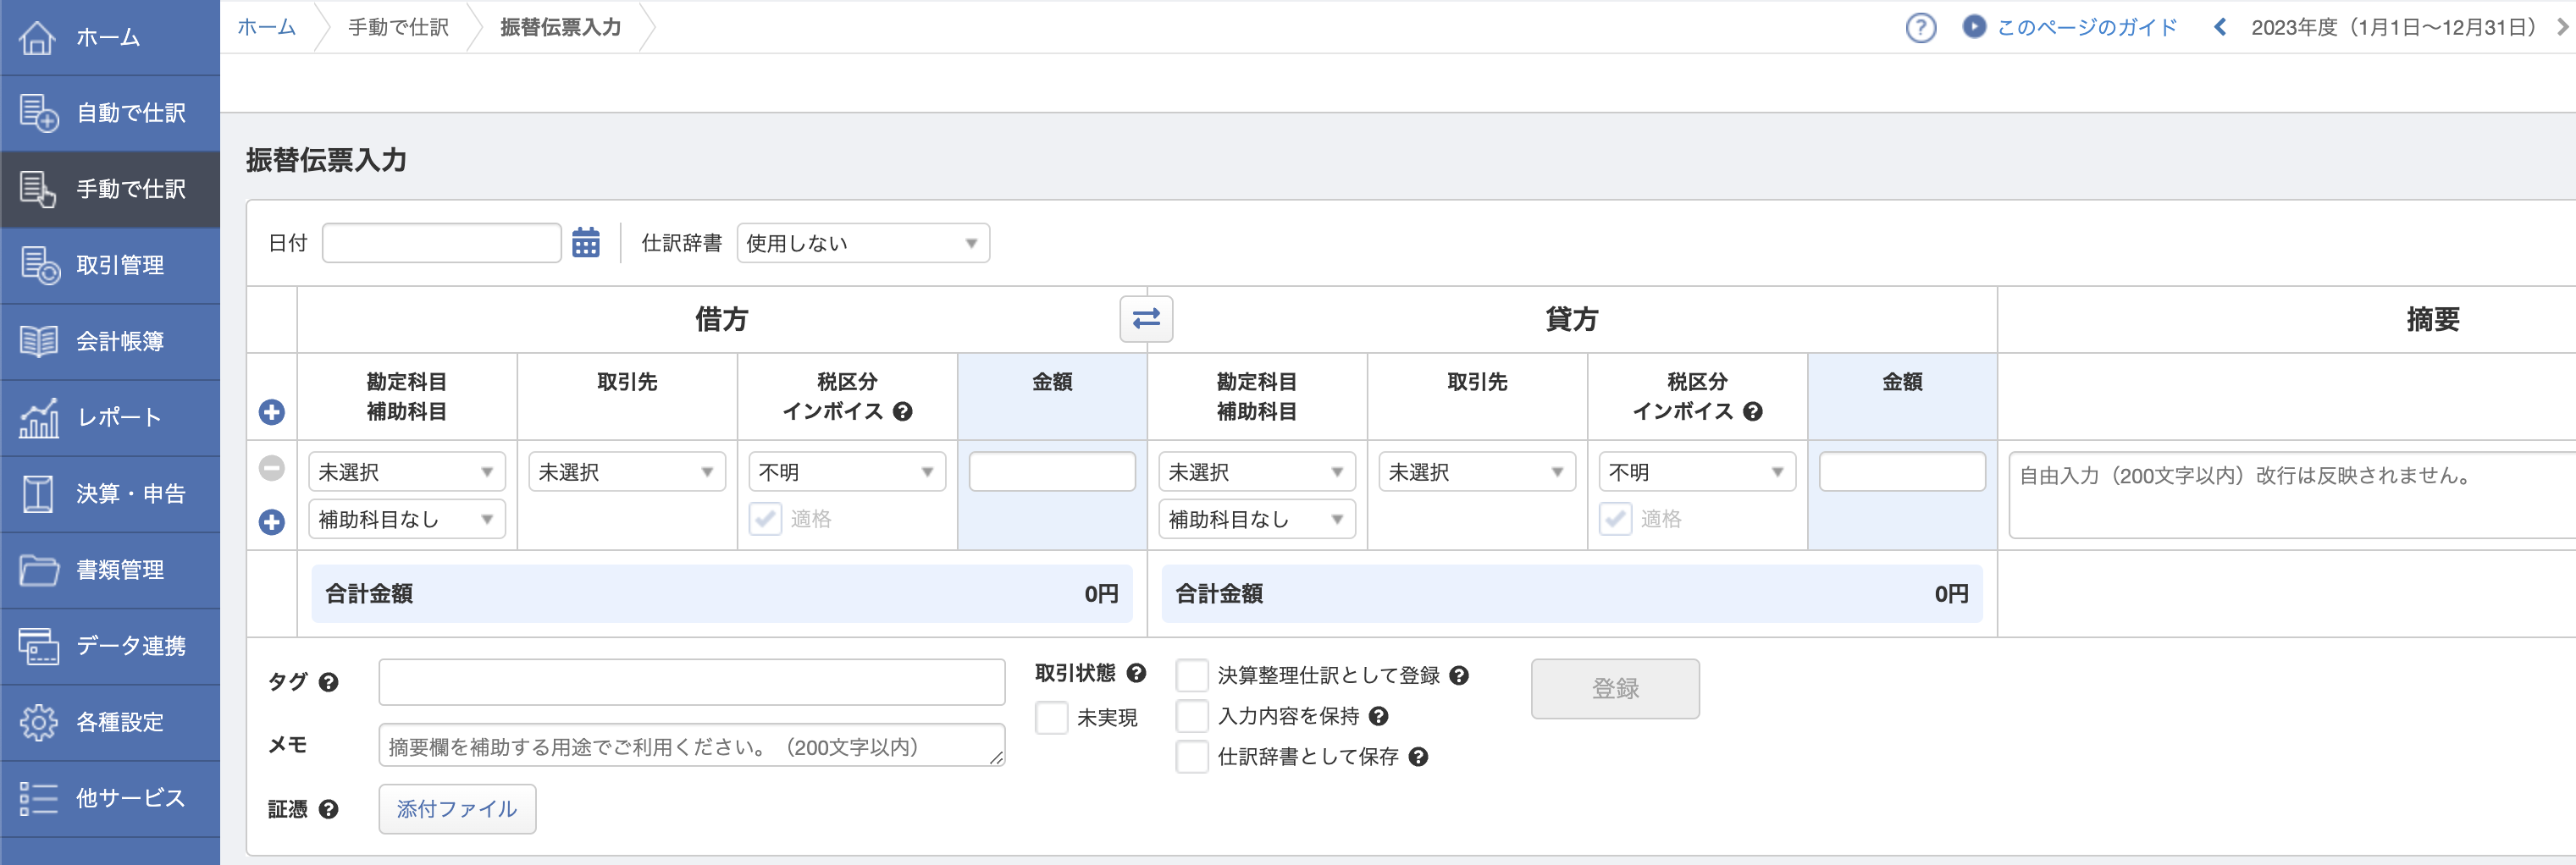The width and height of the screenshot is (2576, 865).
Task: Click the debit 金額 input field
Action: pyautogui.click(x=1052, y=471)
